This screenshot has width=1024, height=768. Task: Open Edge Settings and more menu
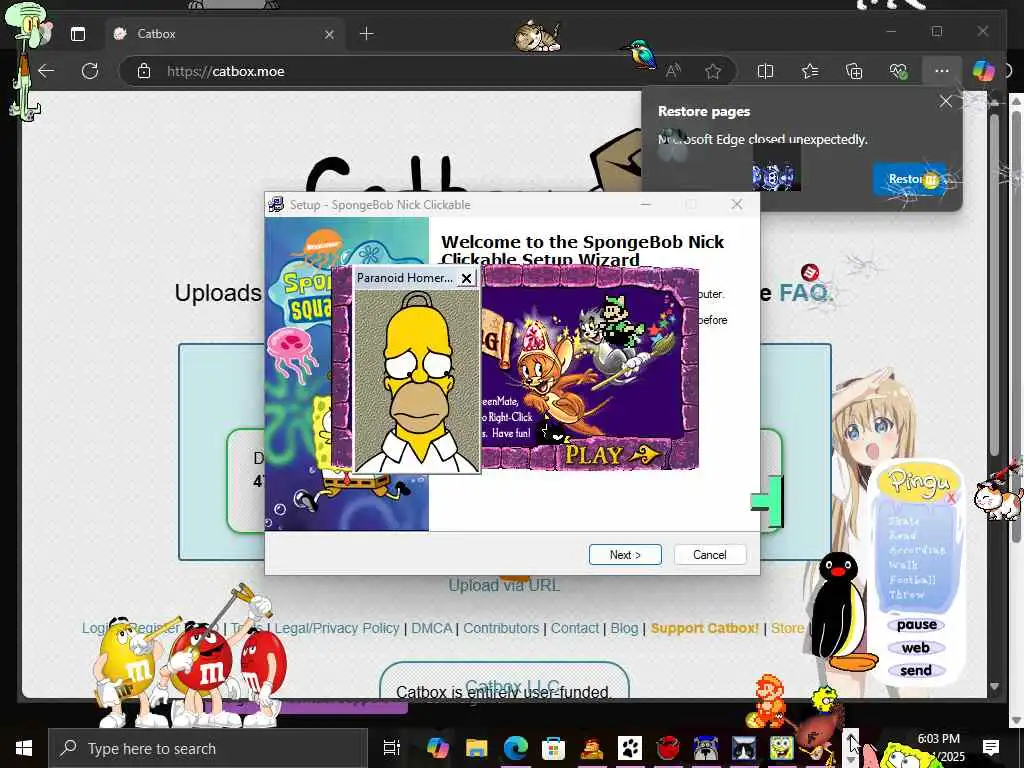point(942,71)
